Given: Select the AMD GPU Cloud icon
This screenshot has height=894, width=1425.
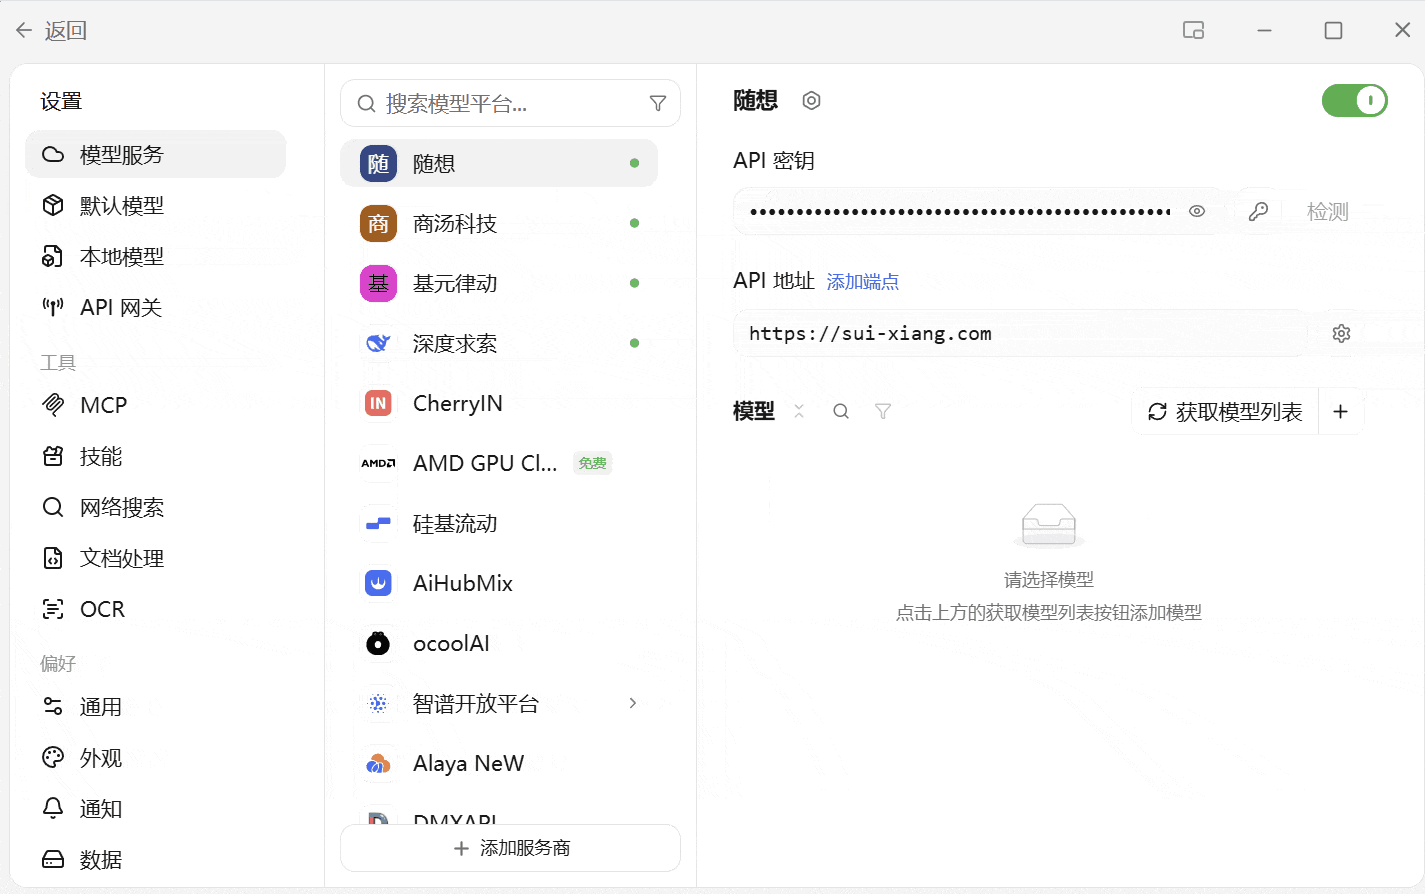Looking at the screenshot, I should pos(378,463).
